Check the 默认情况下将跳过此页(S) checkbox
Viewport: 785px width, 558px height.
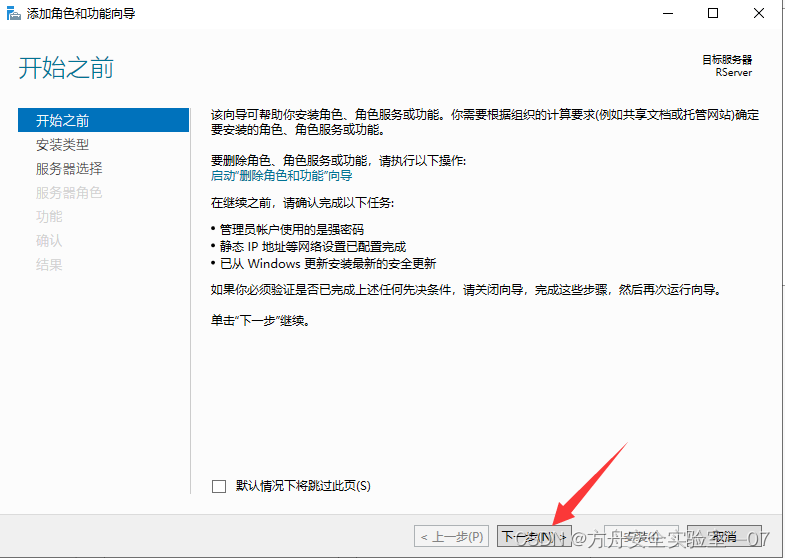point(219,486)
